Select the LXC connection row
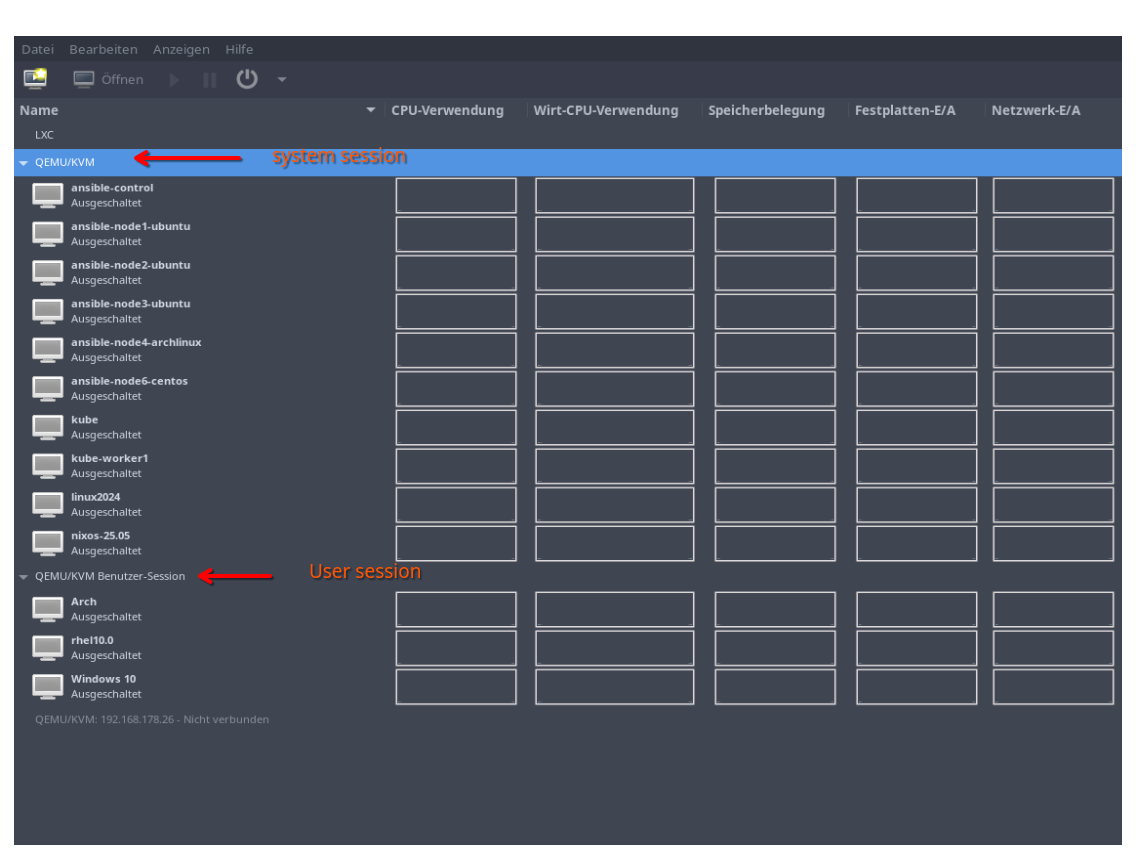The height and width of the screenshot is (858, 1136). coord(45,135)
